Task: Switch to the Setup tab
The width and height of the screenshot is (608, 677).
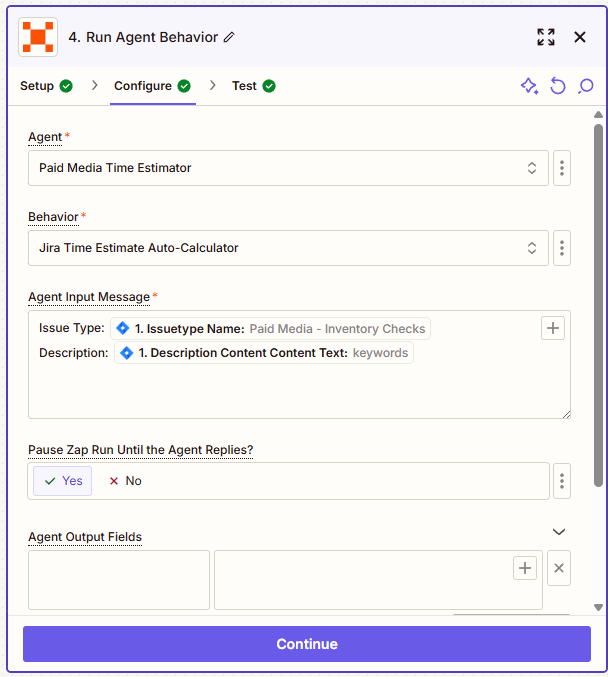Action: pyautogui.click(x=46, y=86)
